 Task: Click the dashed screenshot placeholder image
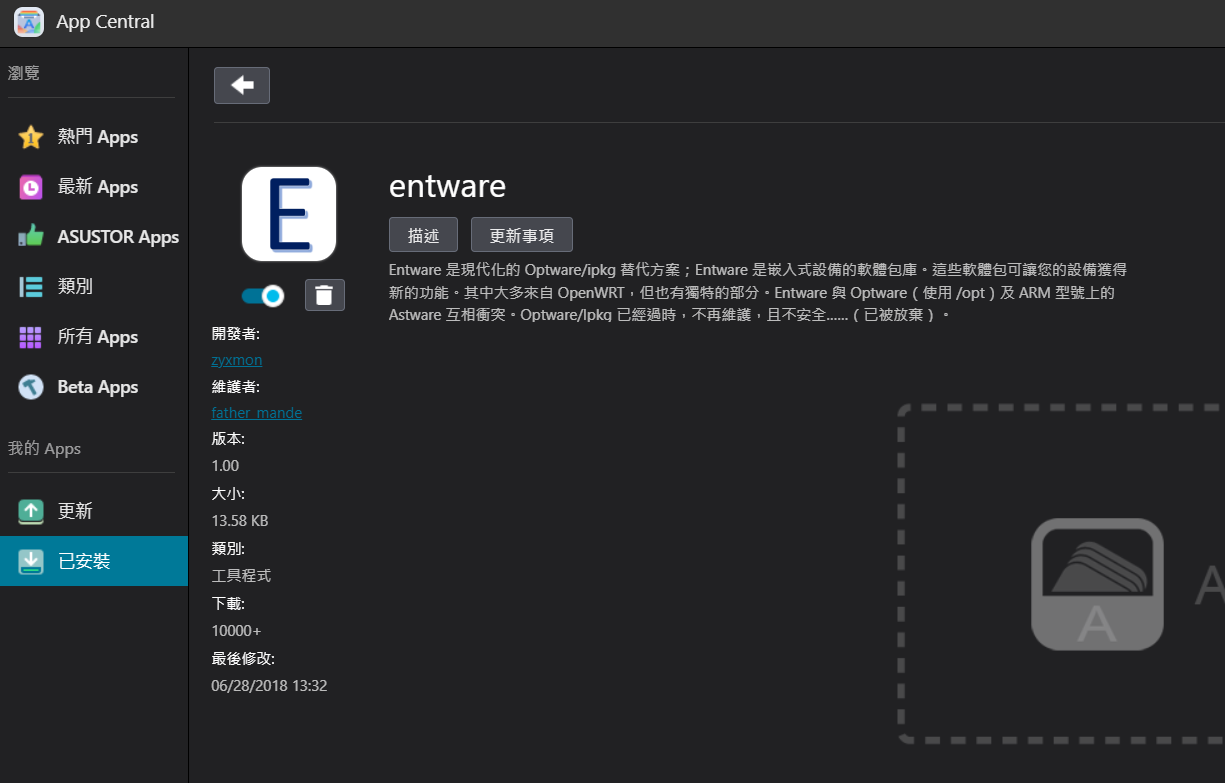(x=1062, y=574)
